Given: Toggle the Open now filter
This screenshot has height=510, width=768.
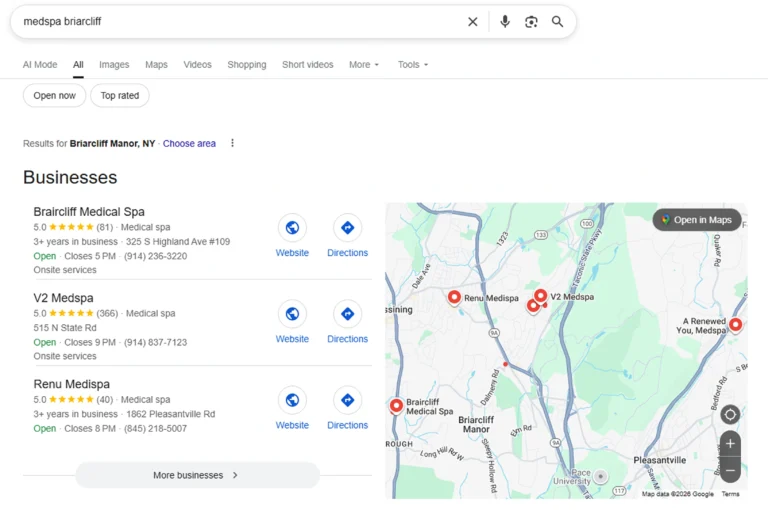Looking at the screenshot, I should pyautogui.click(x=54, y=96).
